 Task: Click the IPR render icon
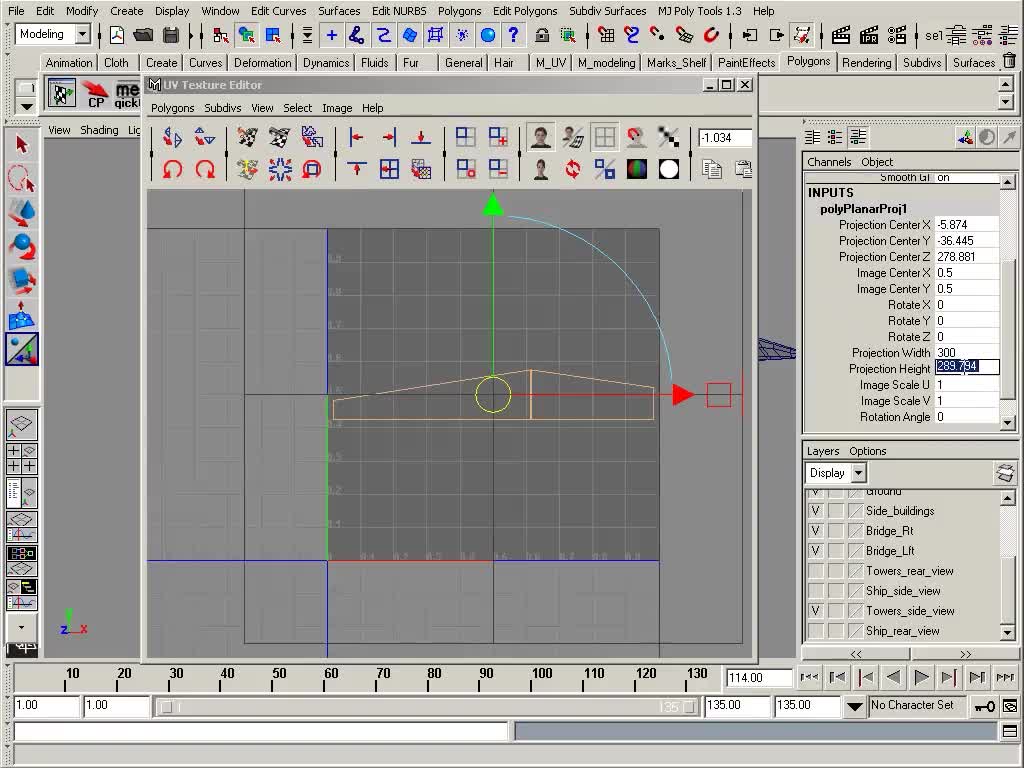click(869, 35)
